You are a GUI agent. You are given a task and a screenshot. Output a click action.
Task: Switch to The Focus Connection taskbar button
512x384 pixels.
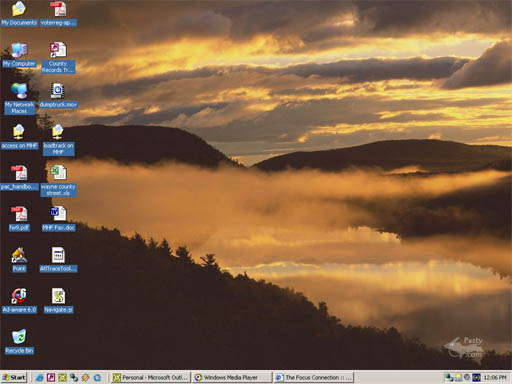click(x=314, y=377)
